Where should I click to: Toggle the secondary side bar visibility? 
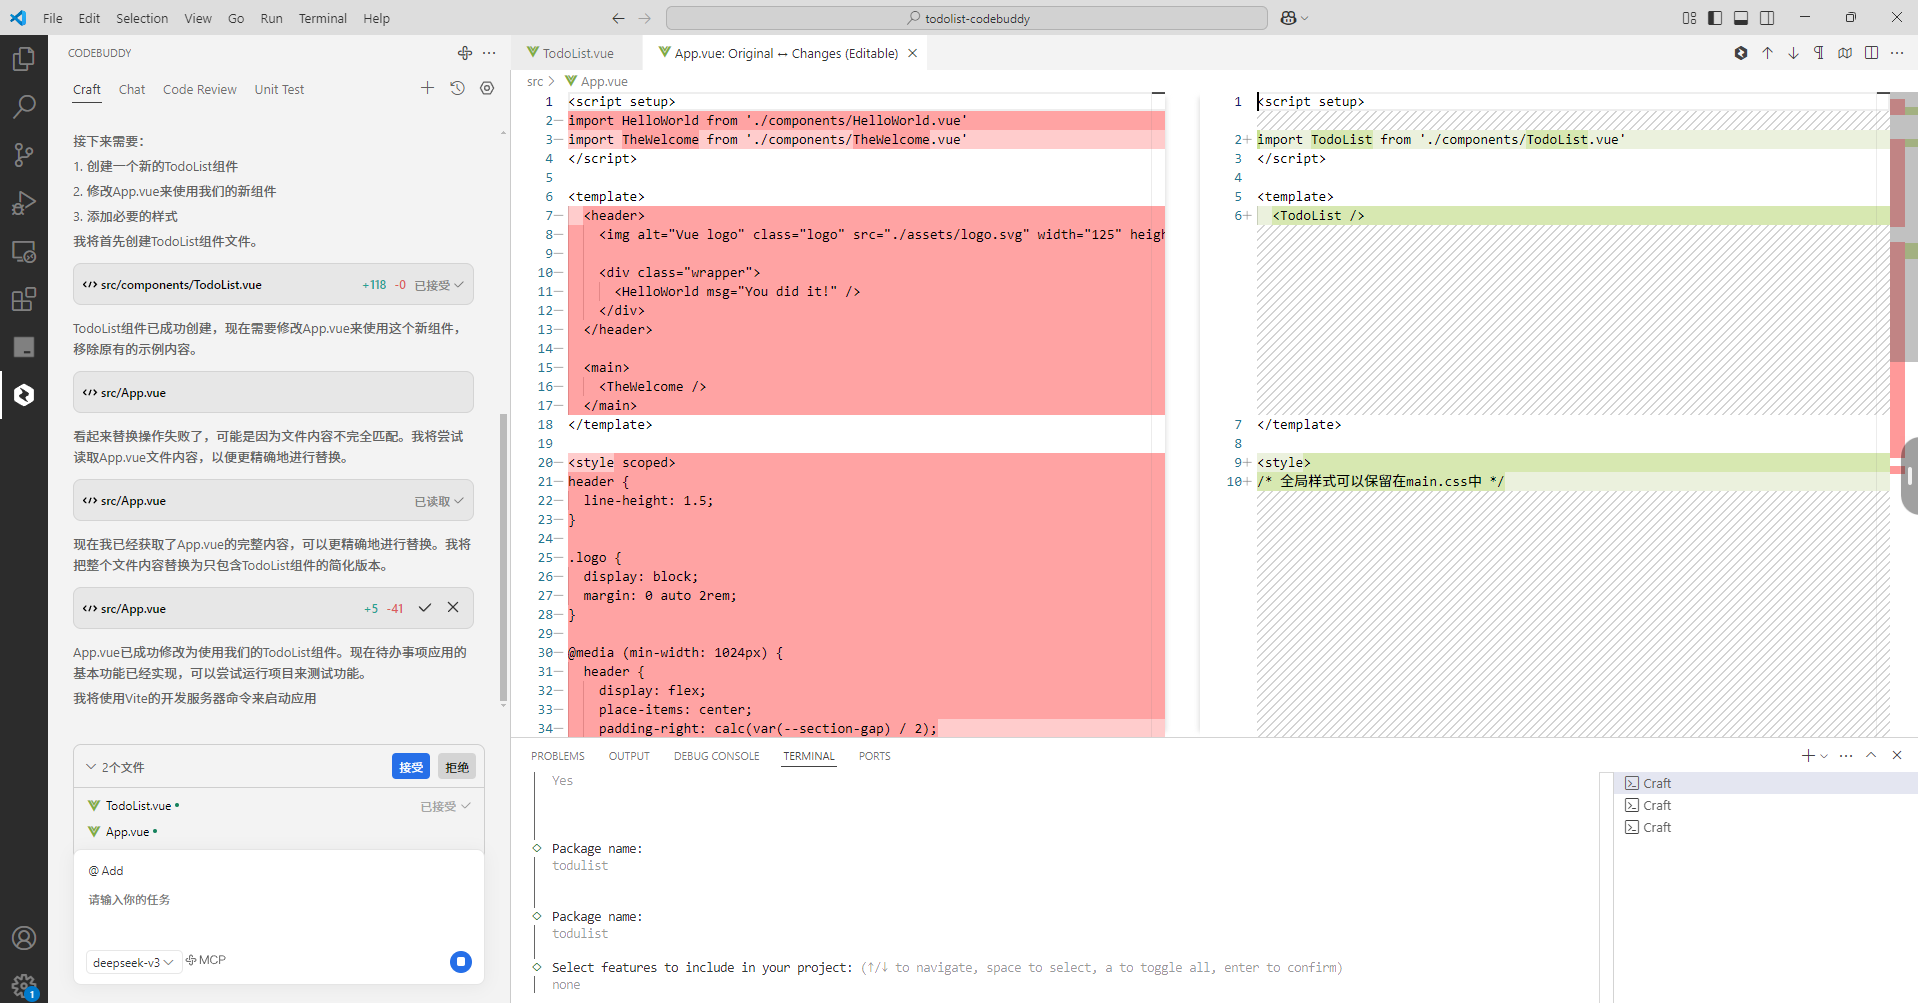[1767, 18]
